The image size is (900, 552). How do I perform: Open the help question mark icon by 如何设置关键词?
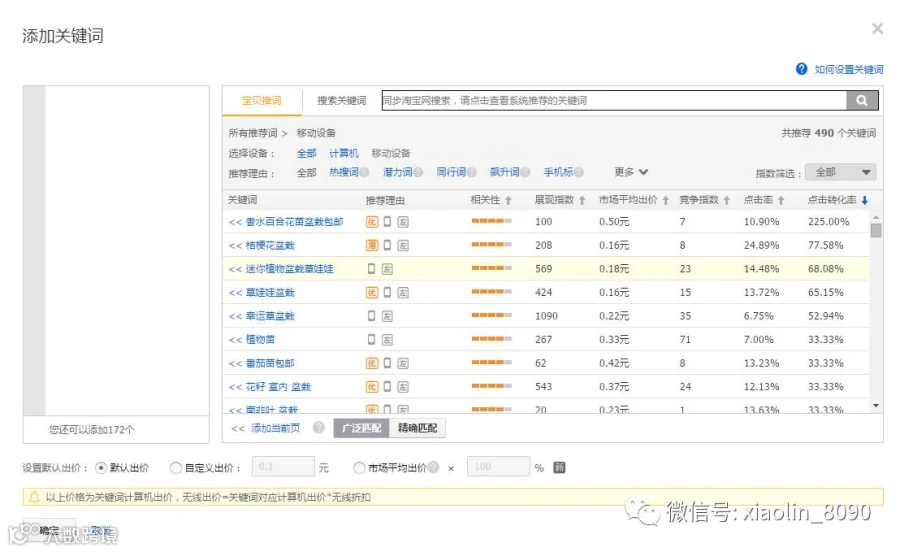click(801, 69)
